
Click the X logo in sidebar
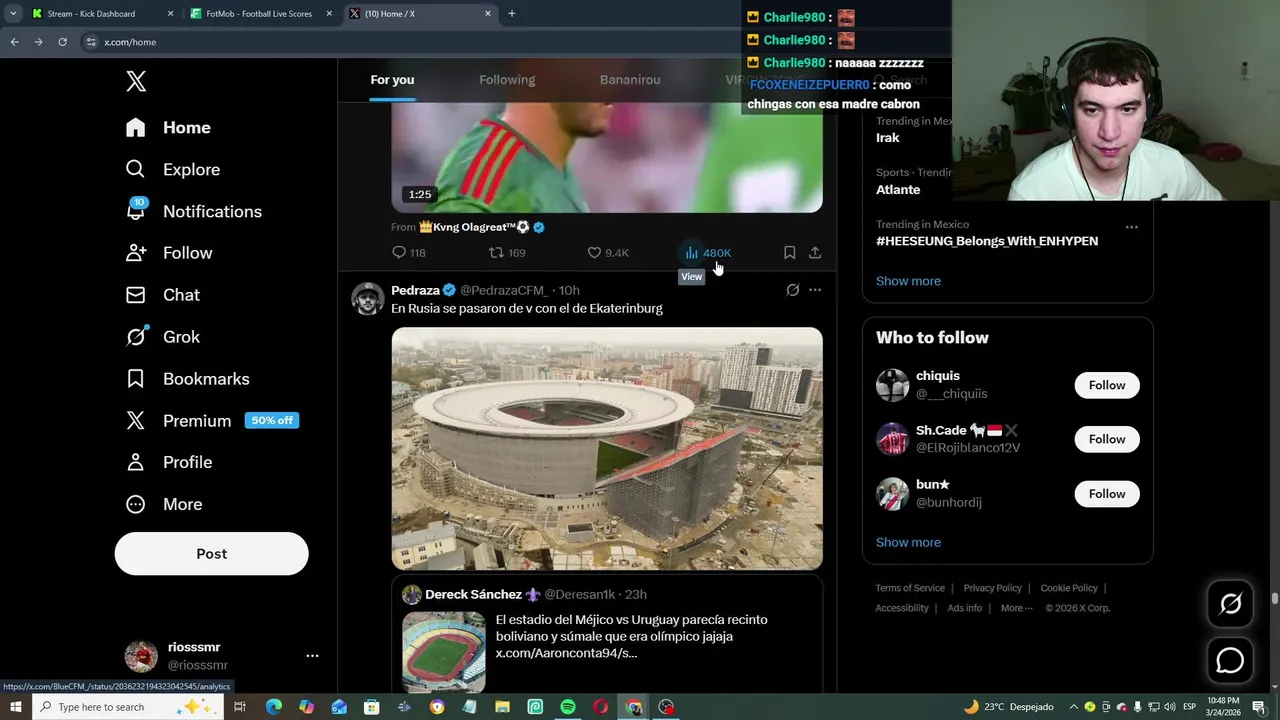point(136,82)
